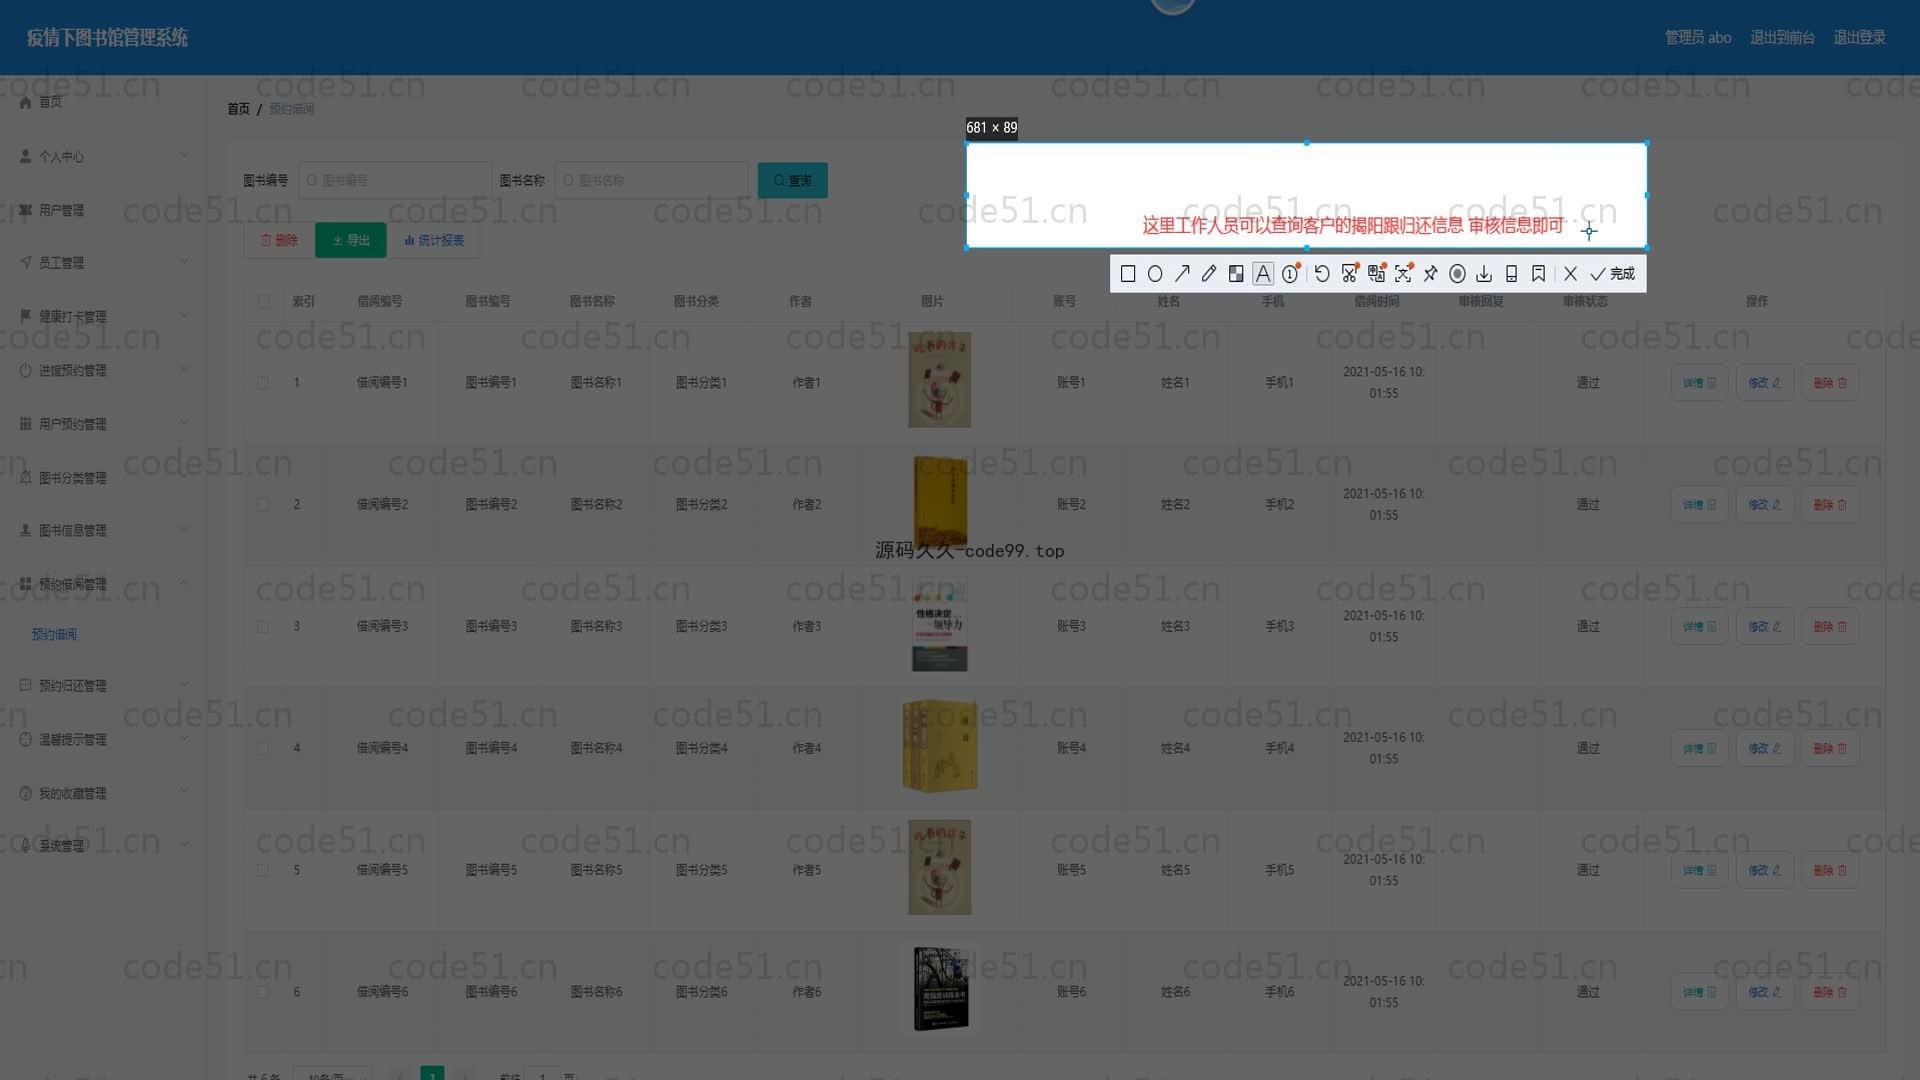Open 系统管理 in the sidebar
The width and height of the screenshot is (1920, 1080).
pos(104,846)
